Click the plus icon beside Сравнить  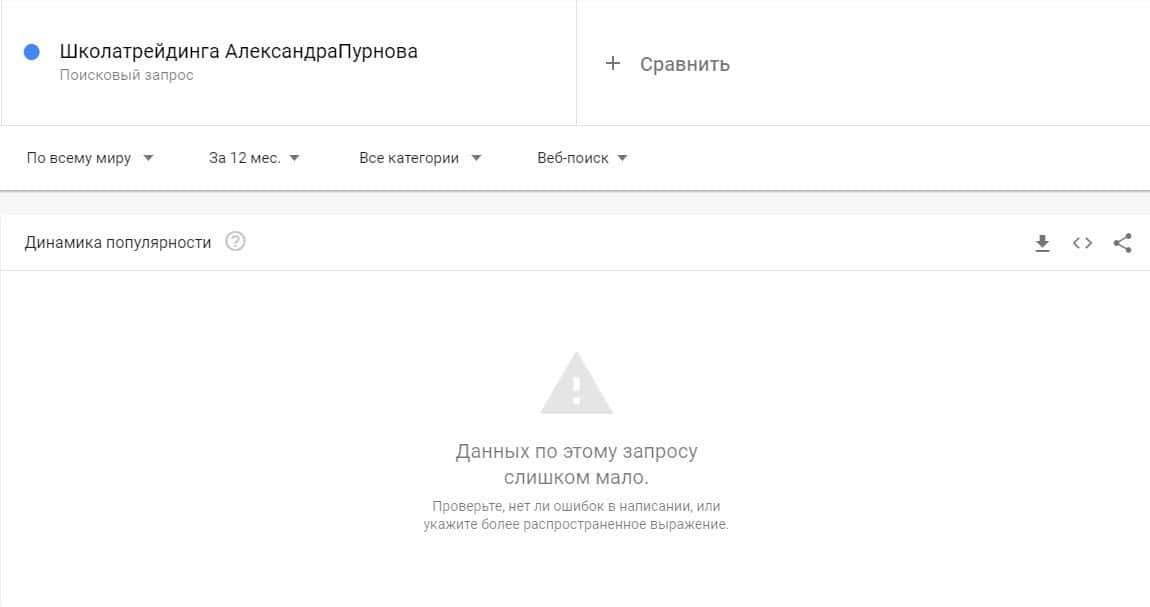[612, 64]
